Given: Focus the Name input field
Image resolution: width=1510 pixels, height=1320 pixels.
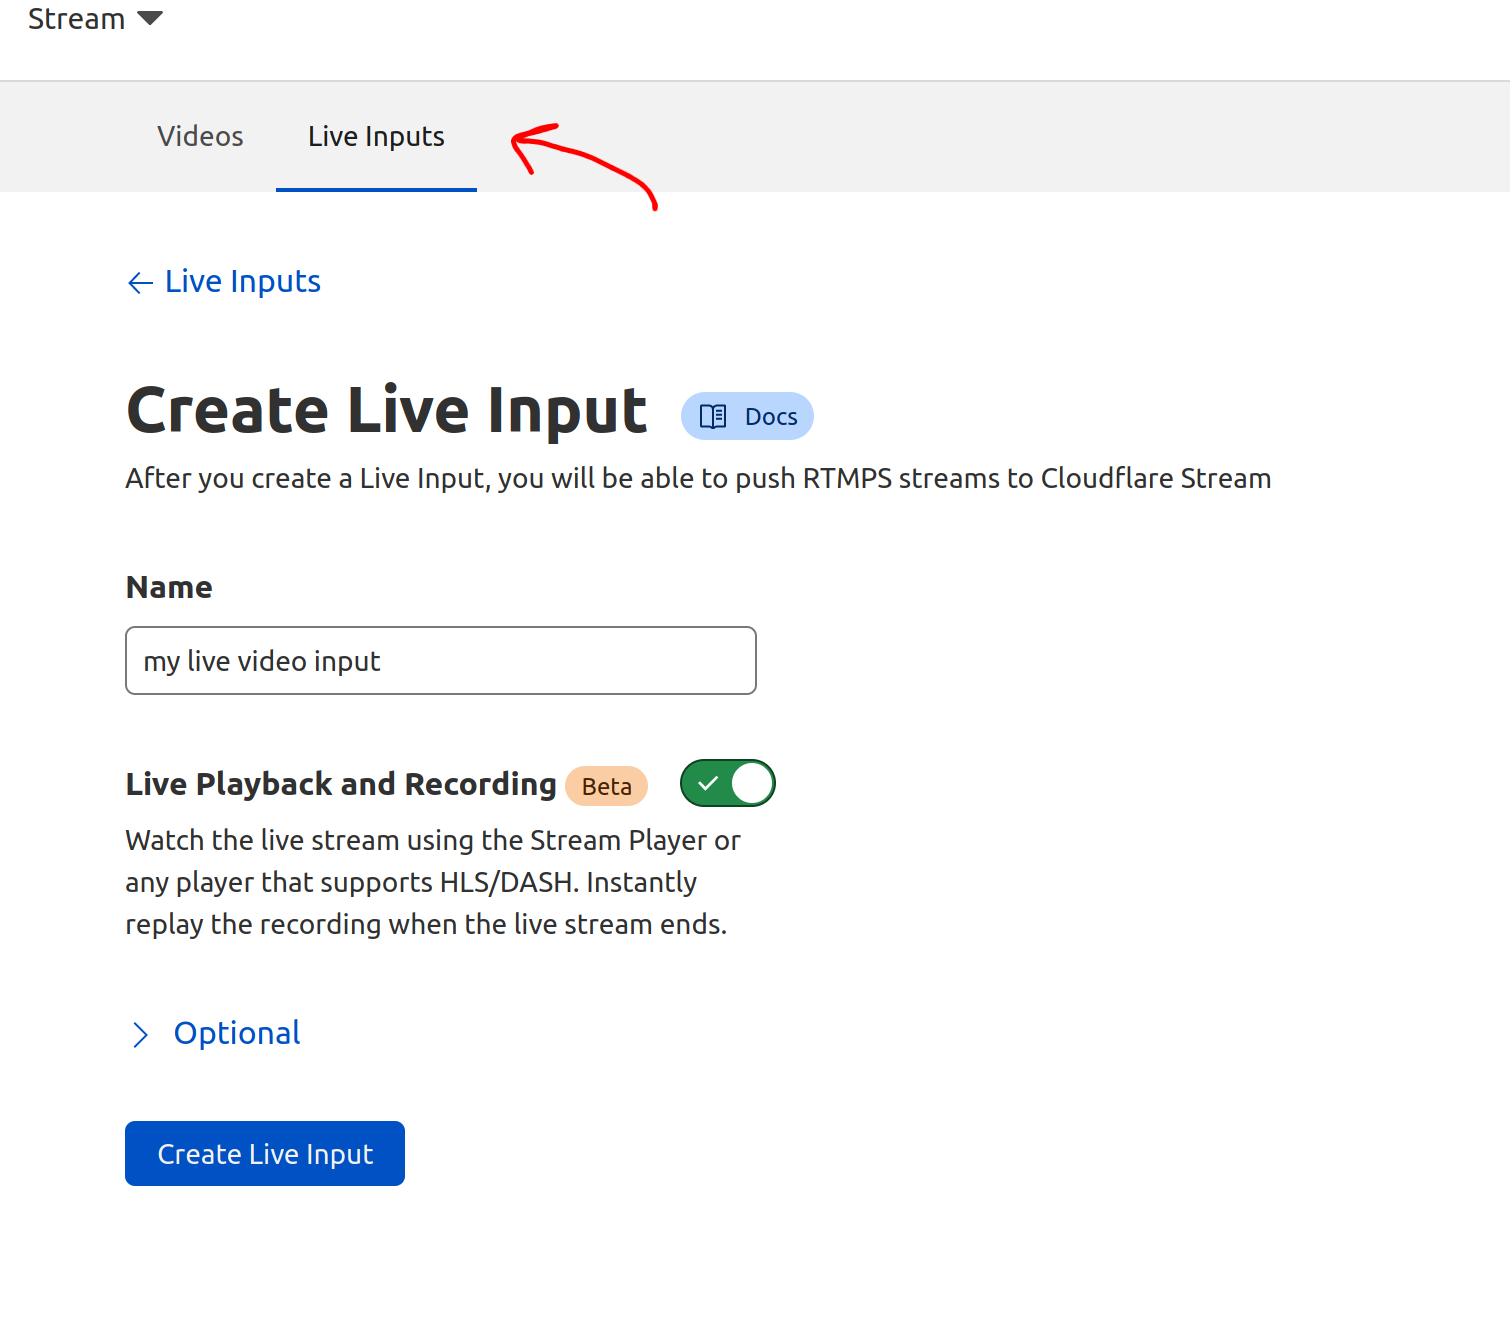Looking at the screenshot, I should pyautogui.click(x=441, y=661).
